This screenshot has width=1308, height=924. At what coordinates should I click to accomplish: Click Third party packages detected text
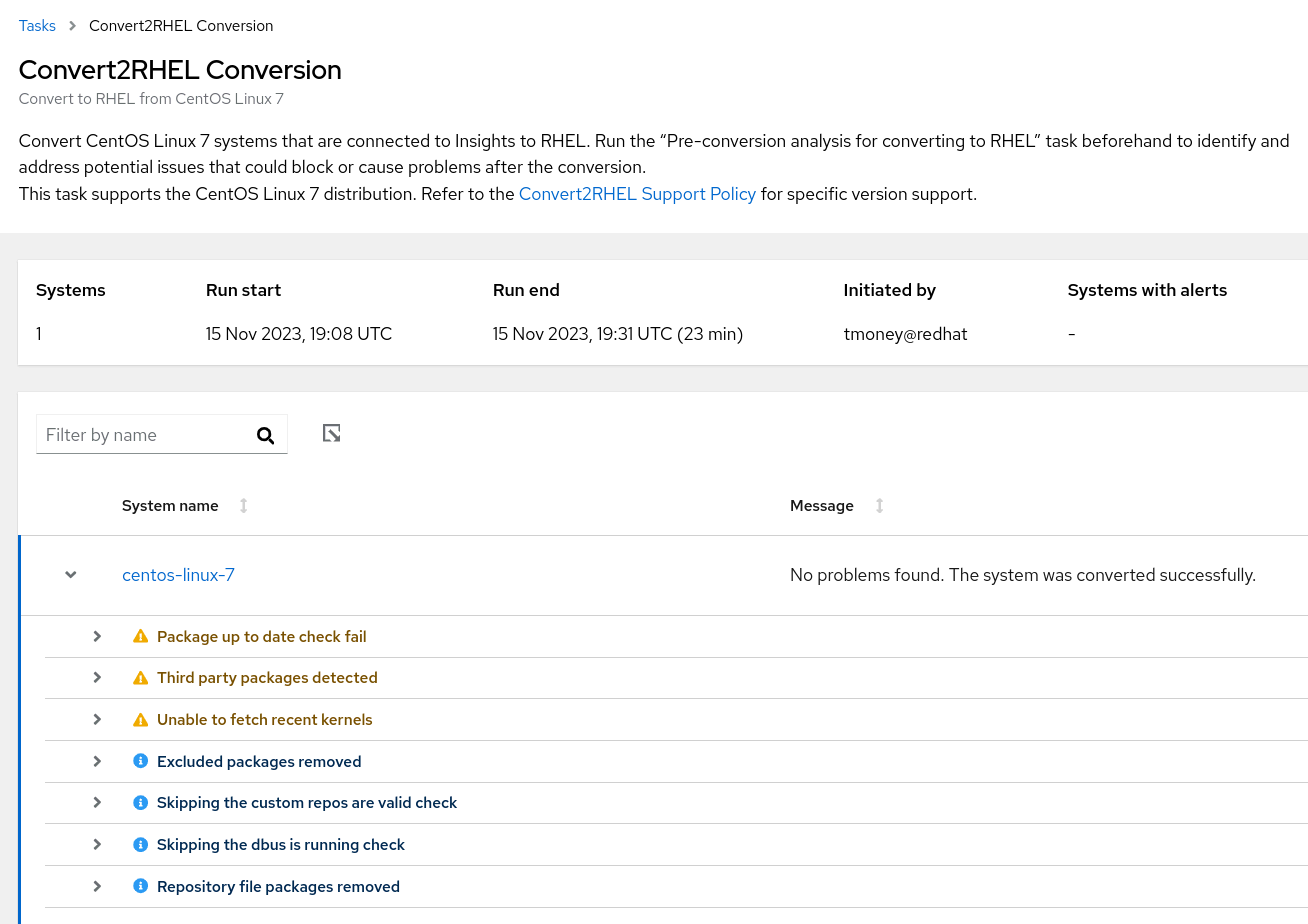[267, 678]
